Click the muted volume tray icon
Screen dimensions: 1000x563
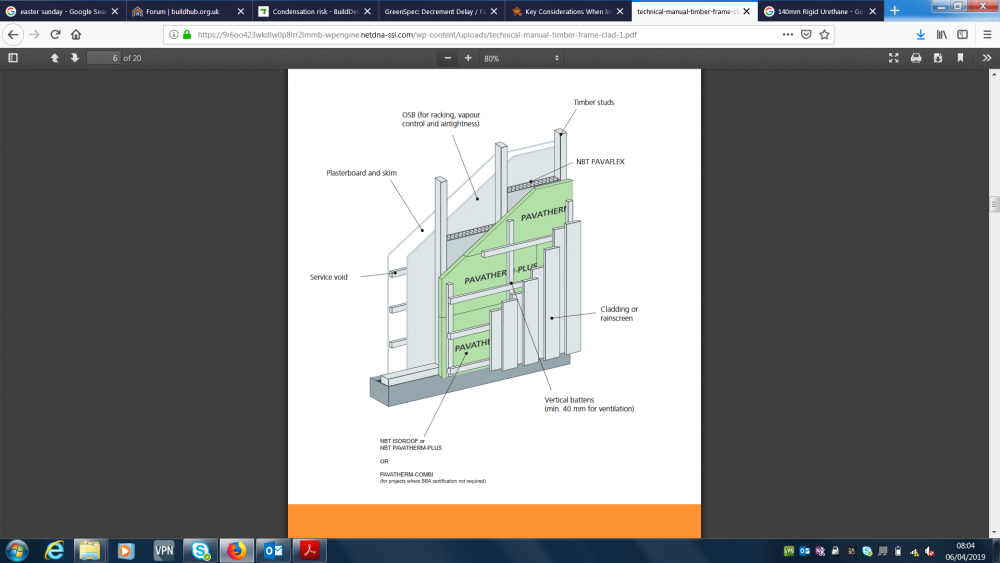[929, 552]
